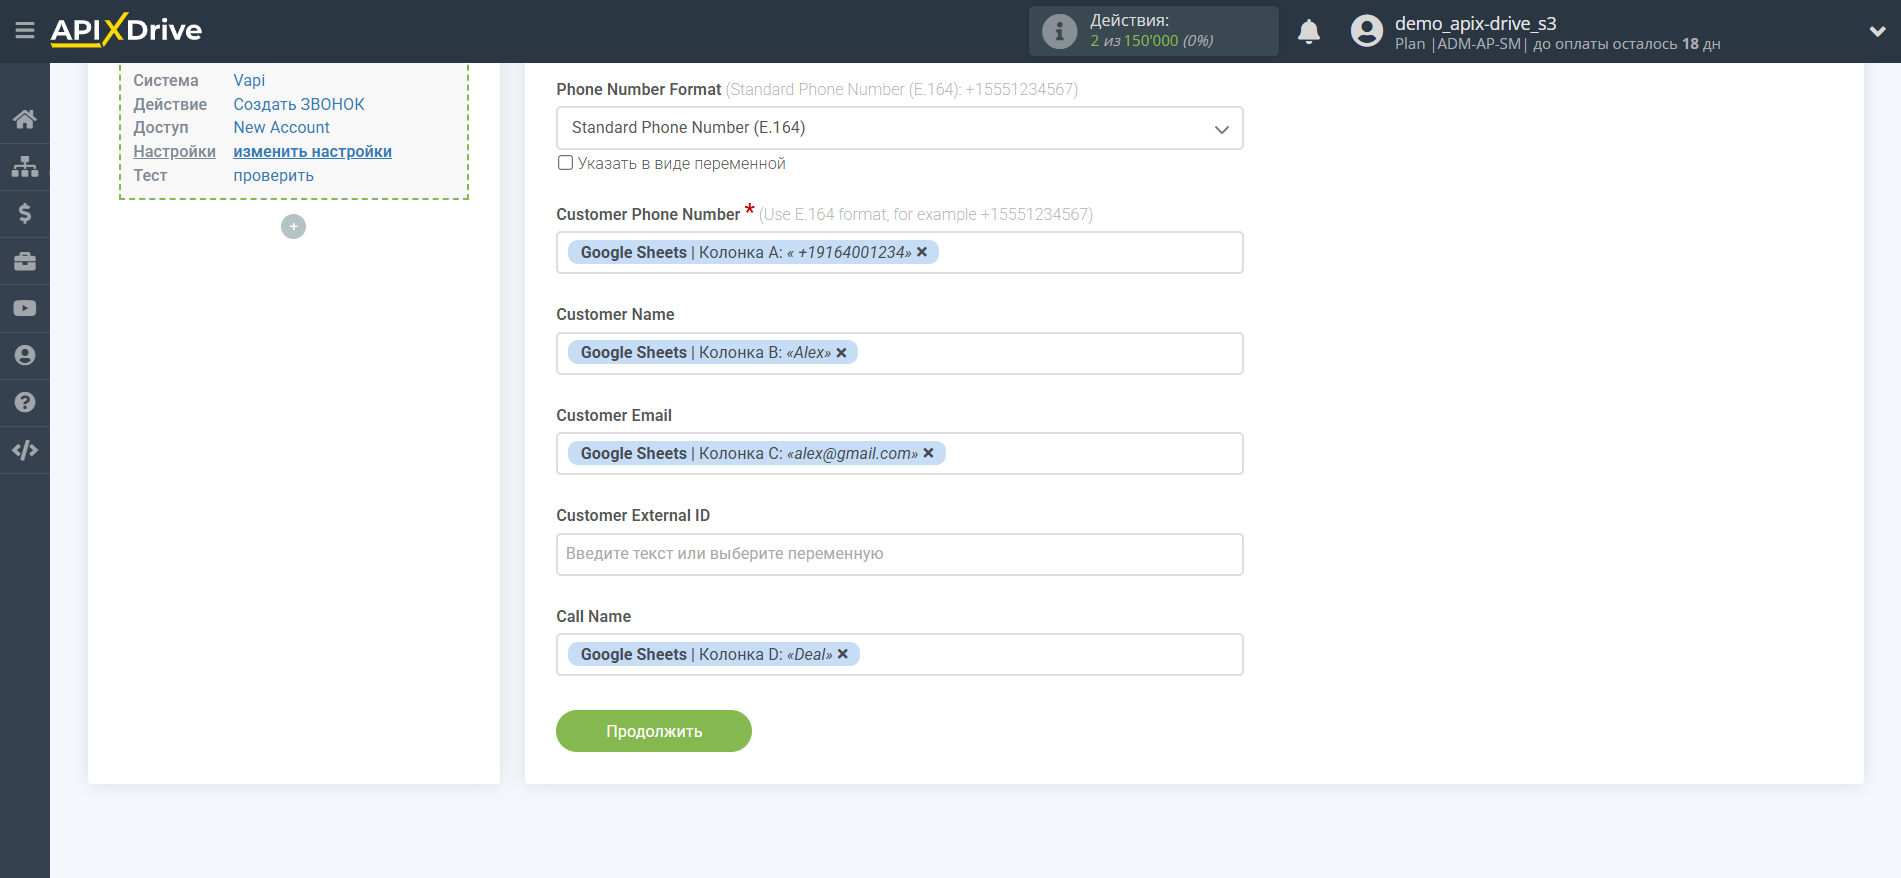Viewport: 1901px width, 878px height.
Task: Open the Phone Number Format dropdown
Action: pos(899,128)
